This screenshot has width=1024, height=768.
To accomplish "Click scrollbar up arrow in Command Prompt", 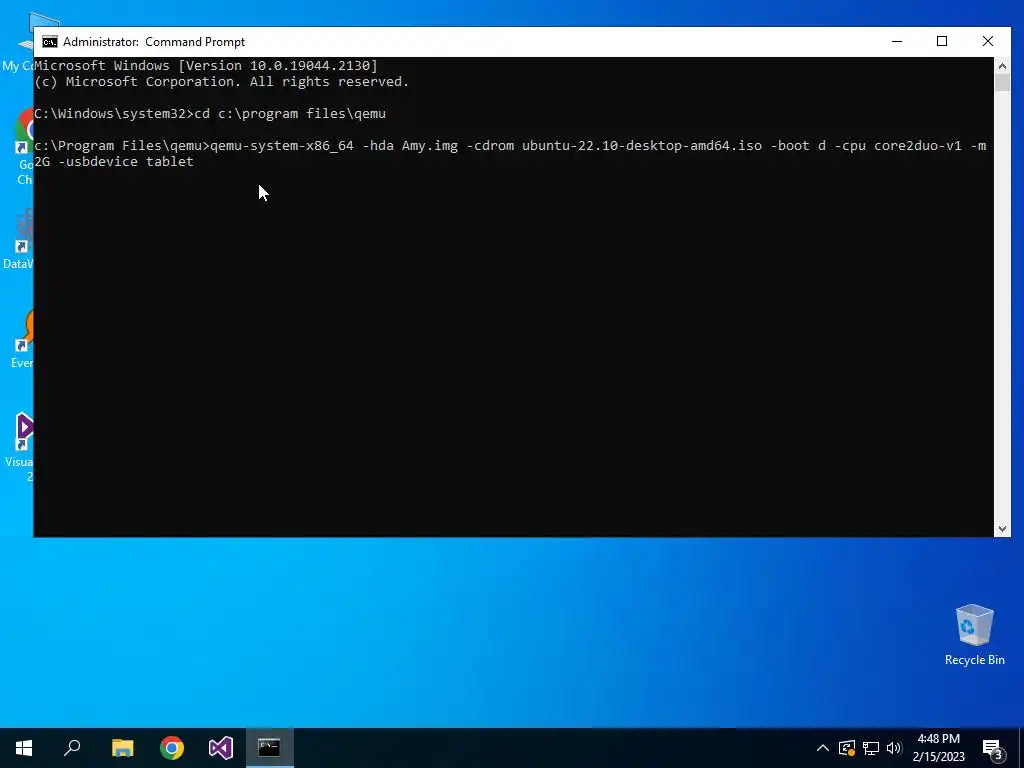I will (x=1002, y=65).
